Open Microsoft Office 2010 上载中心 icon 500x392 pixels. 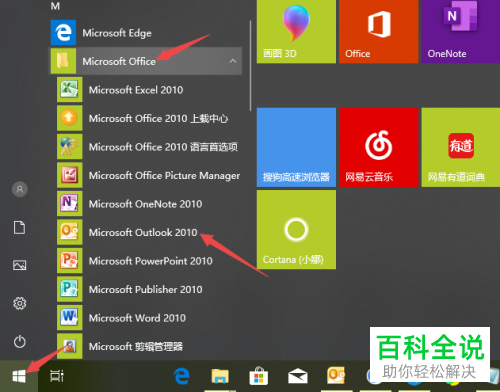(70, 118)
